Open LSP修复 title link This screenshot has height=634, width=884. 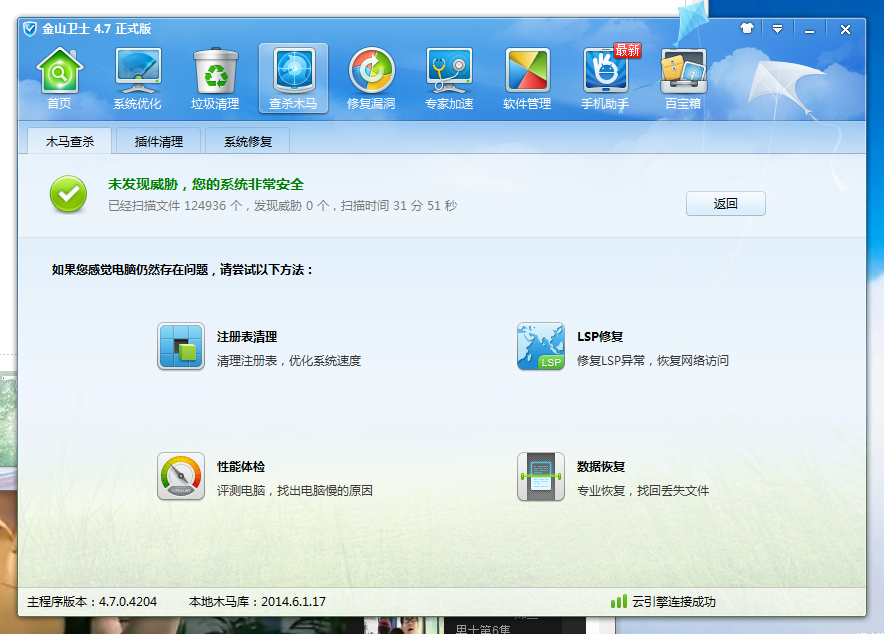click(x=600, y=337)
